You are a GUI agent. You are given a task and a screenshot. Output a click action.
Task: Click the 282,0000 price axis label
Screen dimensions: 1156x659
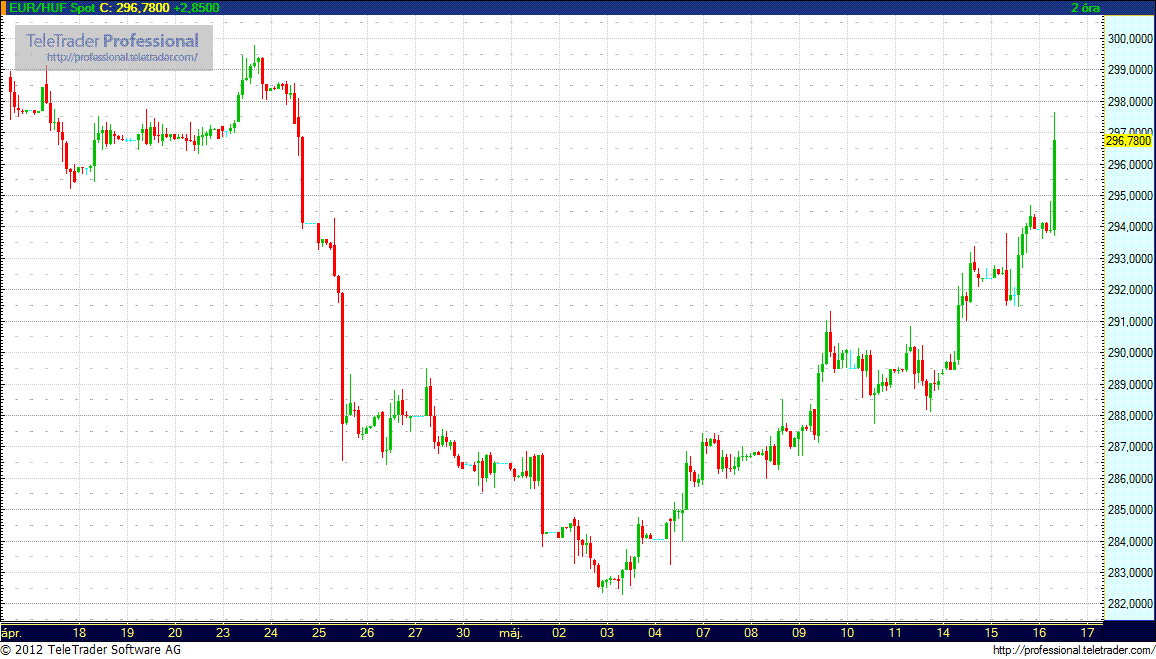click(1129, 604)
